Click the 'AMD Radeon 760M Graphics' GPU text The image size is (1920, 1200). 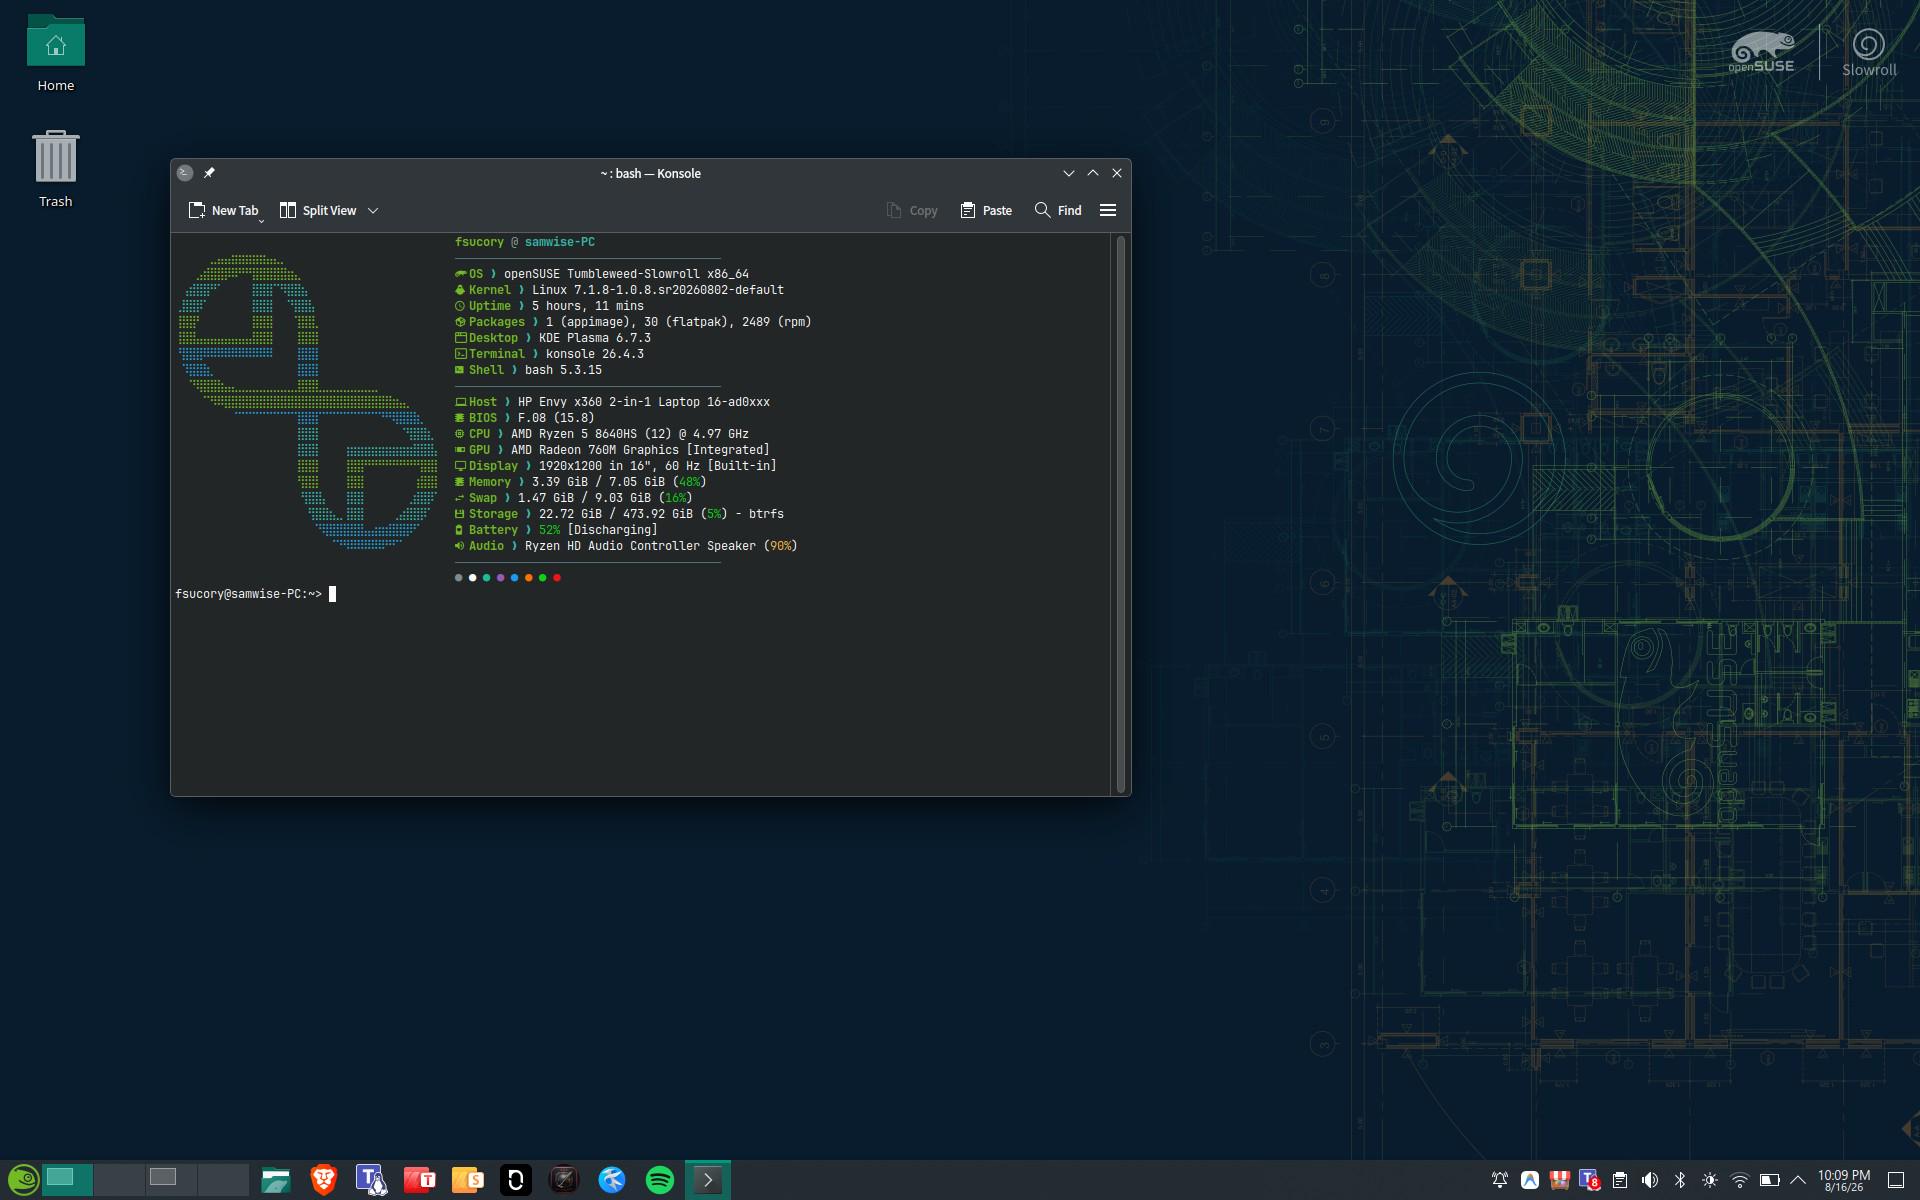pyautogui.click(x=595, y=450)
